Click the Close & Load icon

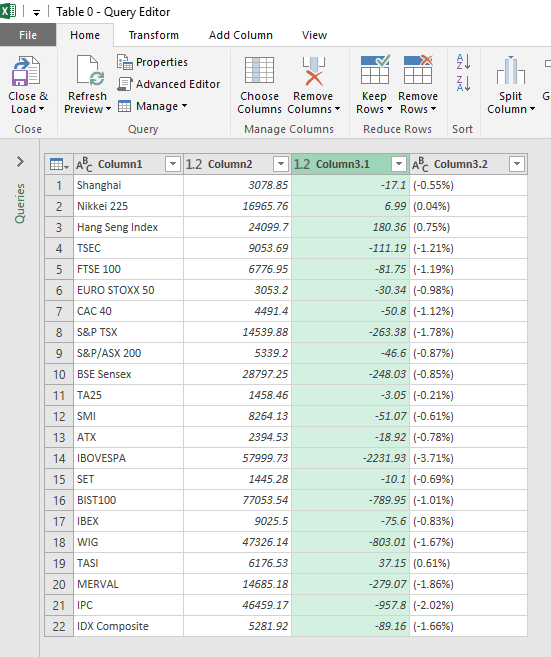pyautogui.click(x=26, y=71)
